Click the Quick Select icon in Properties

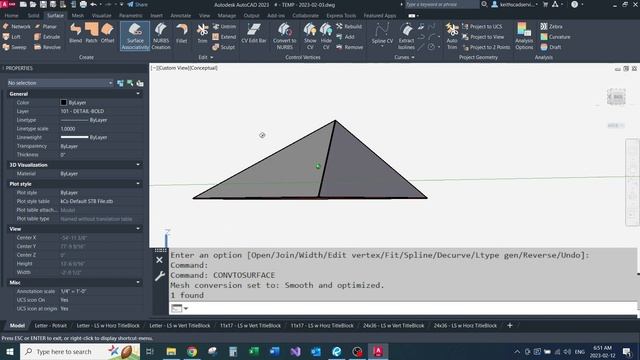pos(140,83)
